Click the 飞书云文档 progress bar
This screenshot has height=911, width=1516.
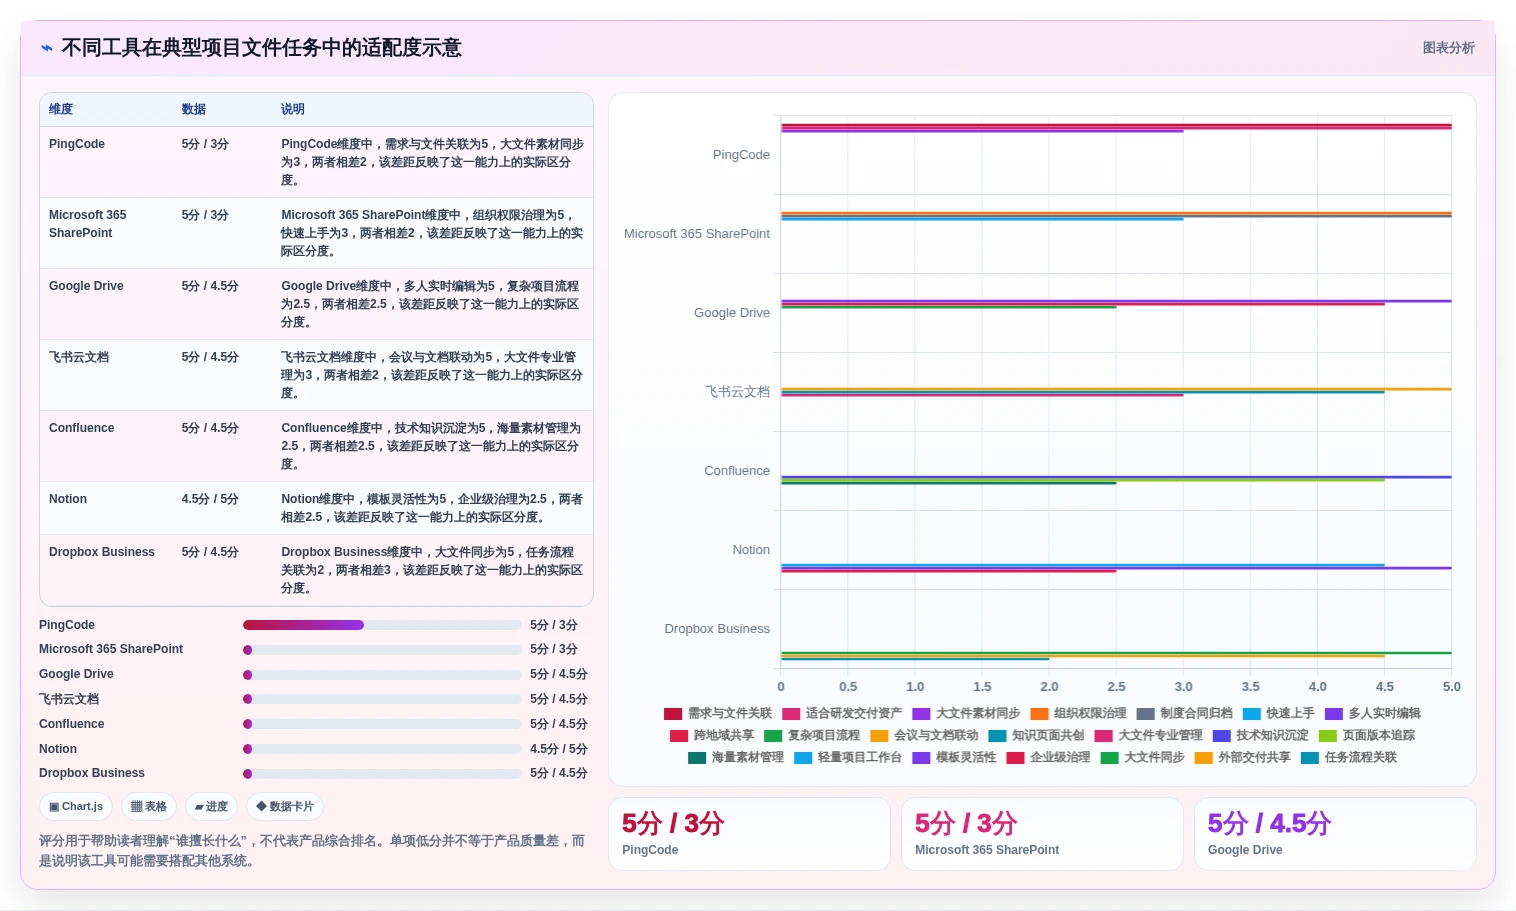click(x=382, y=699)
